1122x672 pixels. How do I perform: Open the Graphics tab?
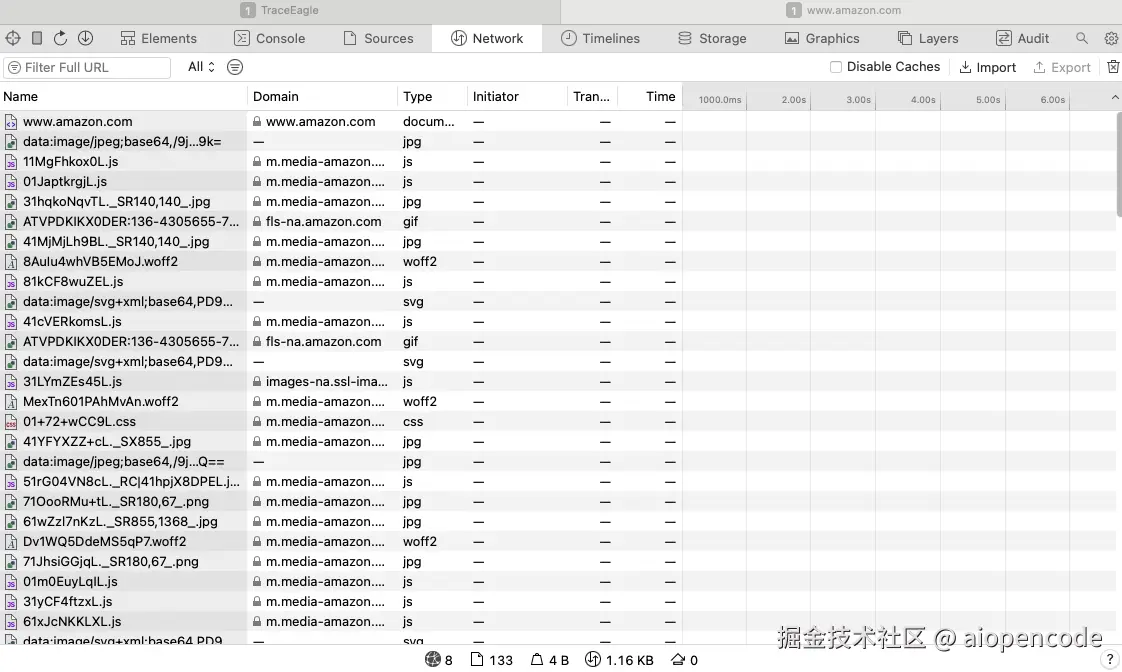point(821,39)
